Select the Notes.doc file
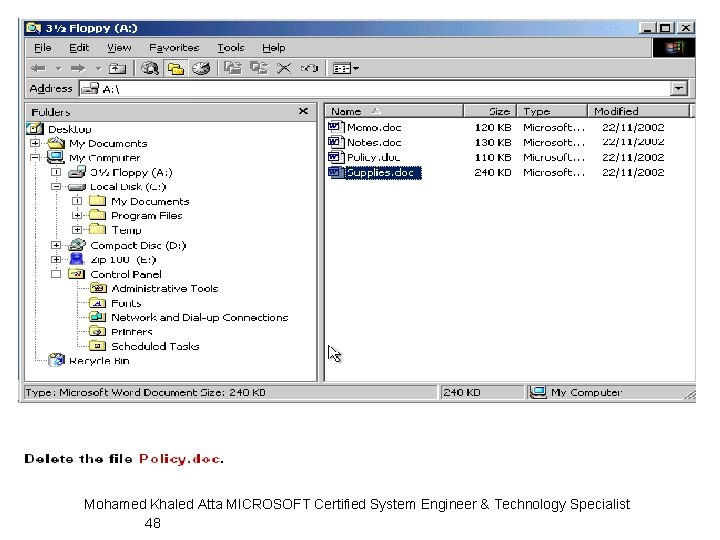Viewport: 720px width, 540px height. pyautogui.click(x=374, y=142)
